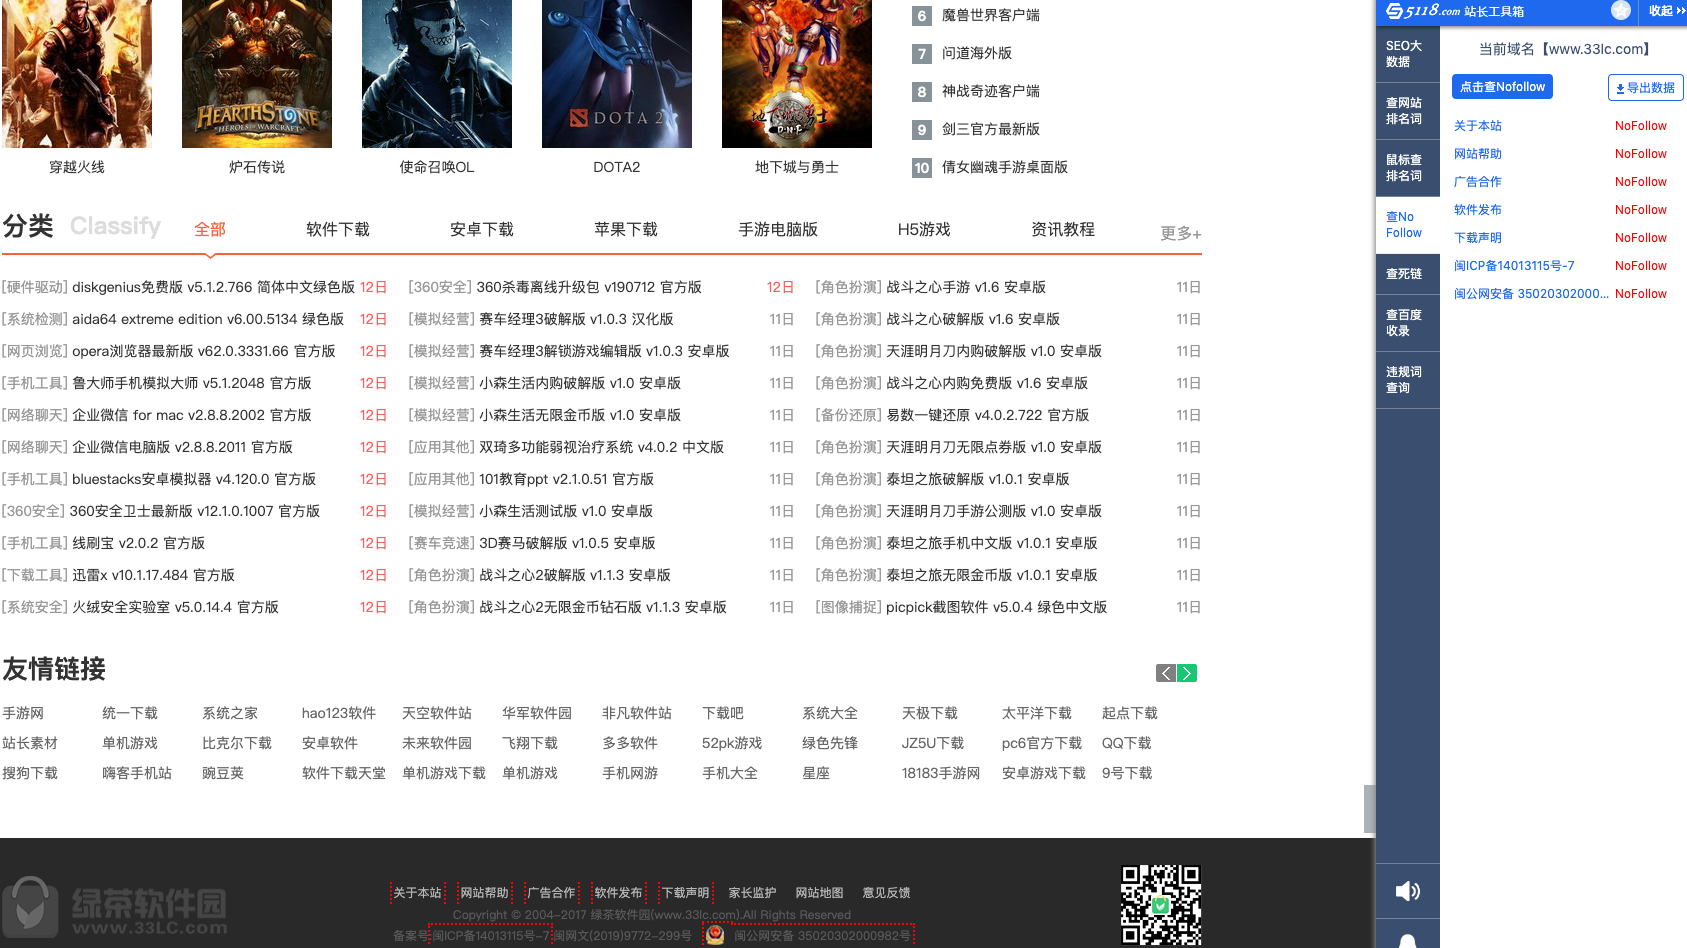Open 101教育ppt v2.1.0.51 link
Screen dimensions: 1687x948
click(x=566, y=479)
